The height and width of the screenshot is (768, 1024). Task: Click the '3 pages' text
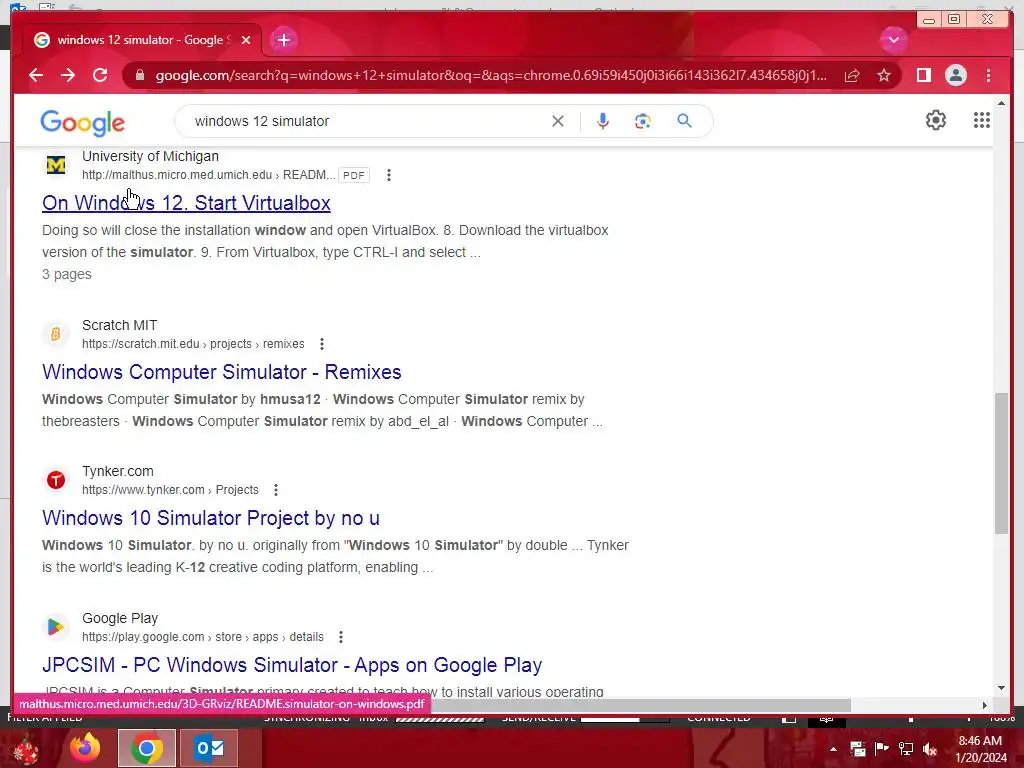(x=67, y=274)
